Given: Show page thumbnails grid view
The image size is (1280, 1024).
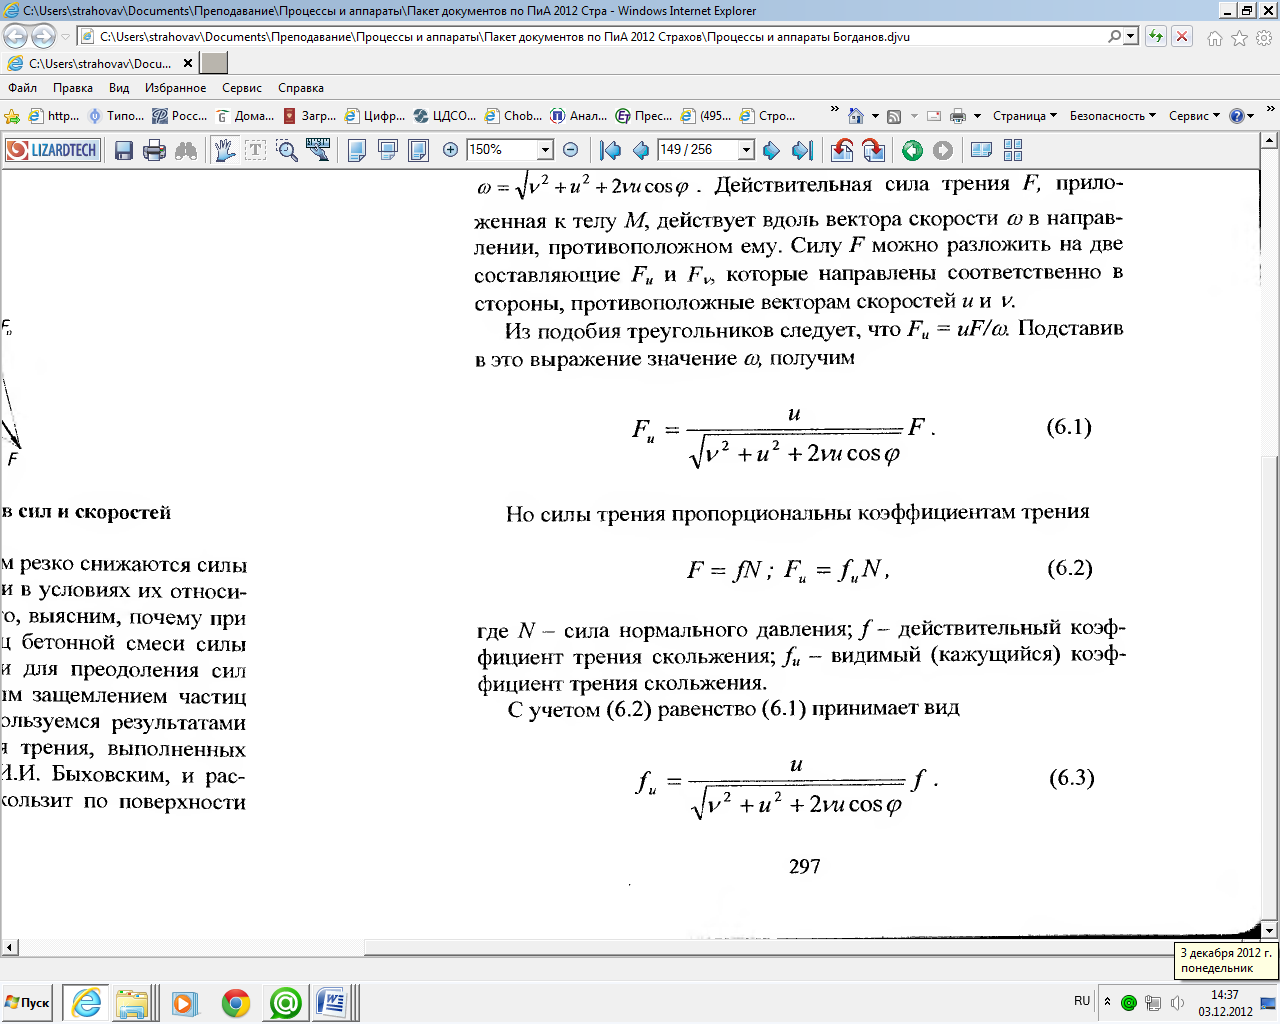Looking at the screenshot, I should pyautogui.click(x=1013, y=150).
